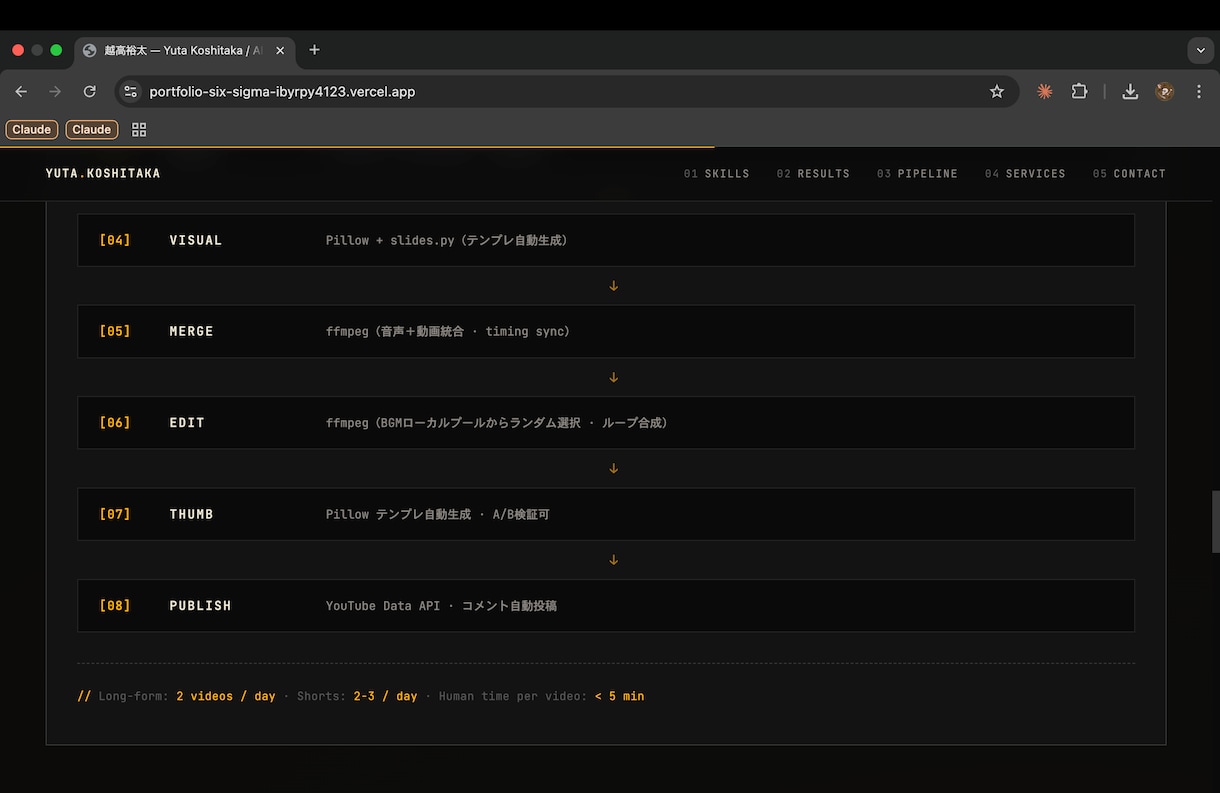Navigate to the 04 SERVICES section

click(1025, 174)
